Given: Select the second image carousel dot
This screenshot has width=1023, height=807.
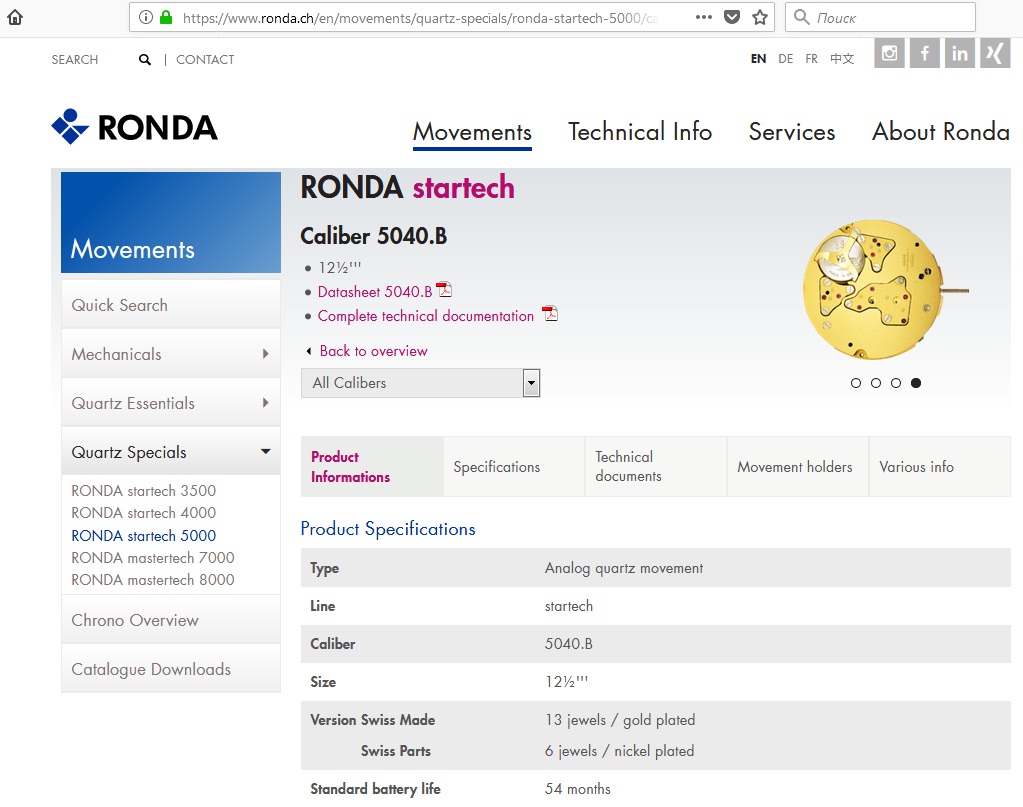Looking at the screenshot, I should click(876, 383).
